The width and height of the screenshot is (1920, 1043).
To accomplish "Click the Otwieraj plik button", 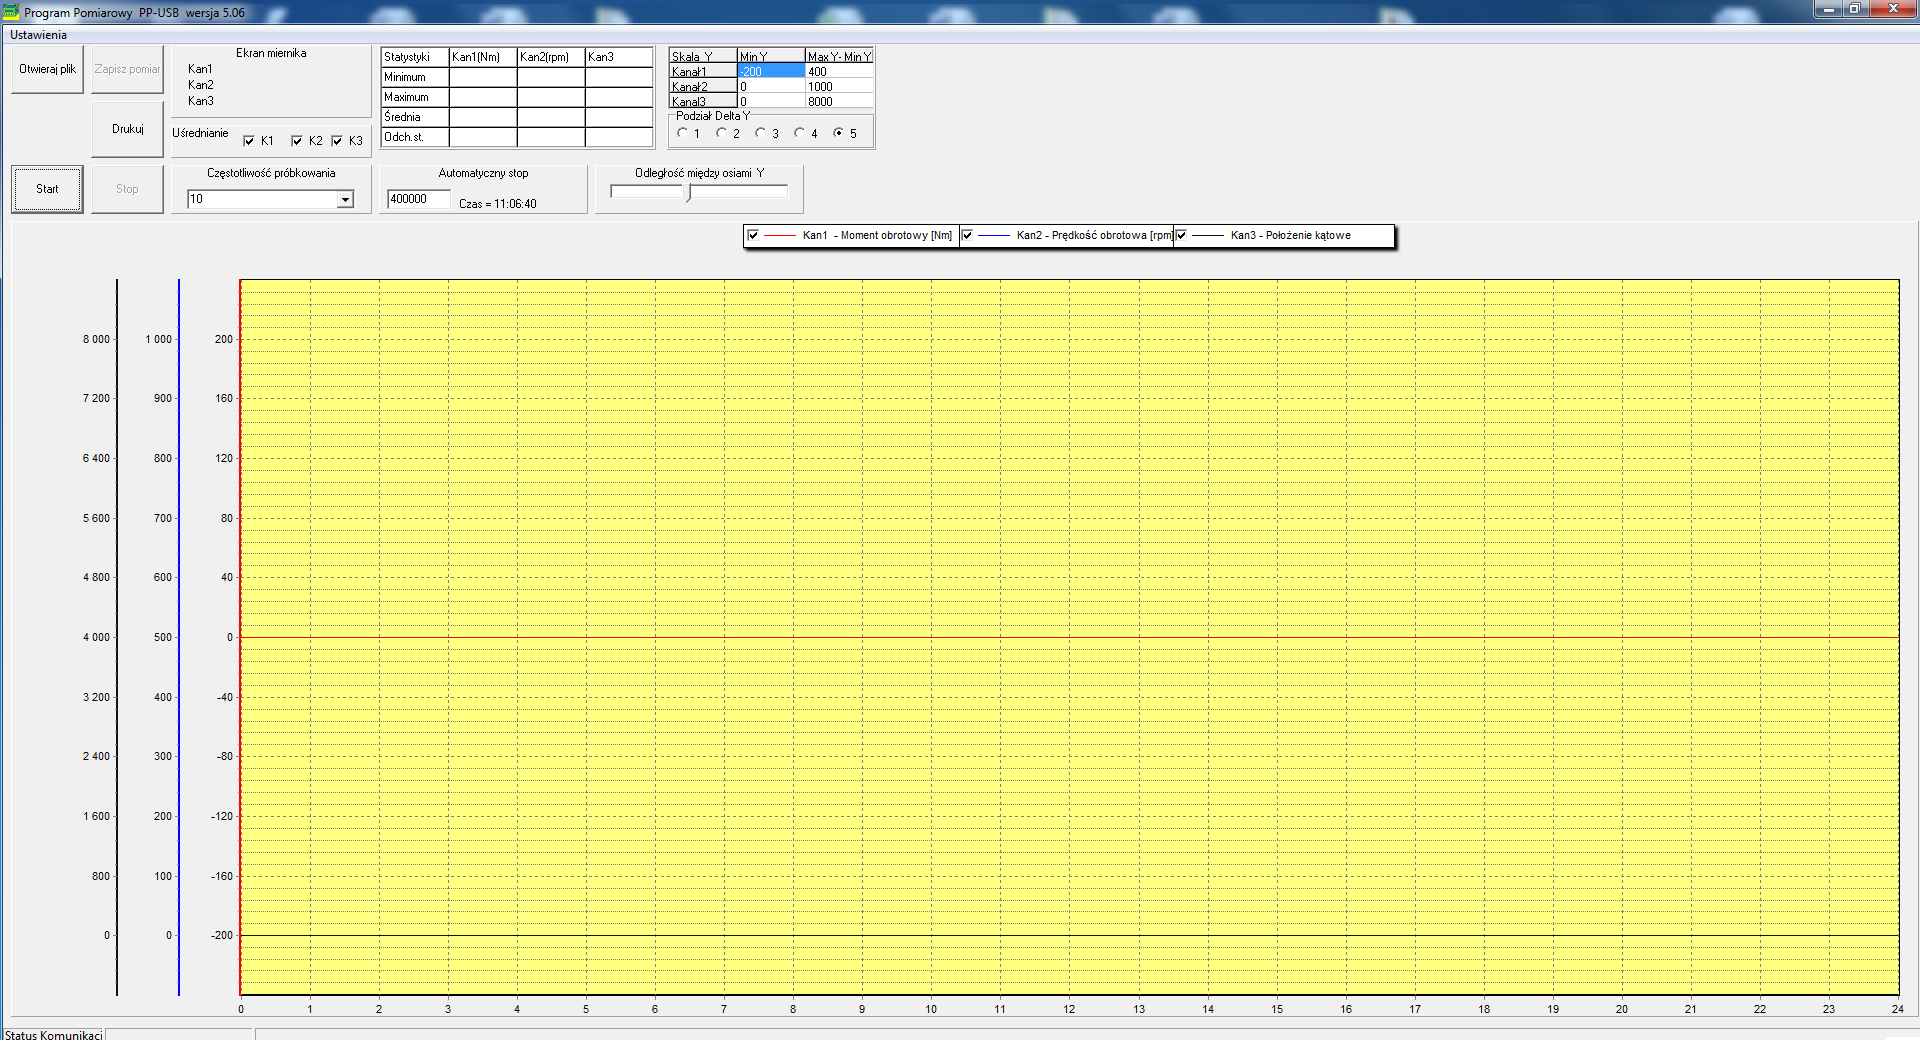I will click(47, 69).
